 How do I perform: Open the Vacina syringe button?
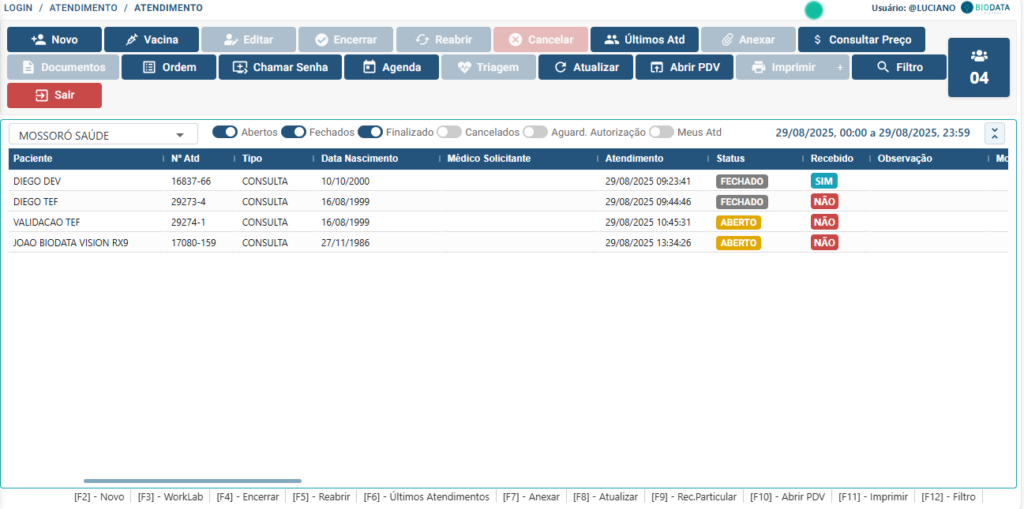pos(151,40)
